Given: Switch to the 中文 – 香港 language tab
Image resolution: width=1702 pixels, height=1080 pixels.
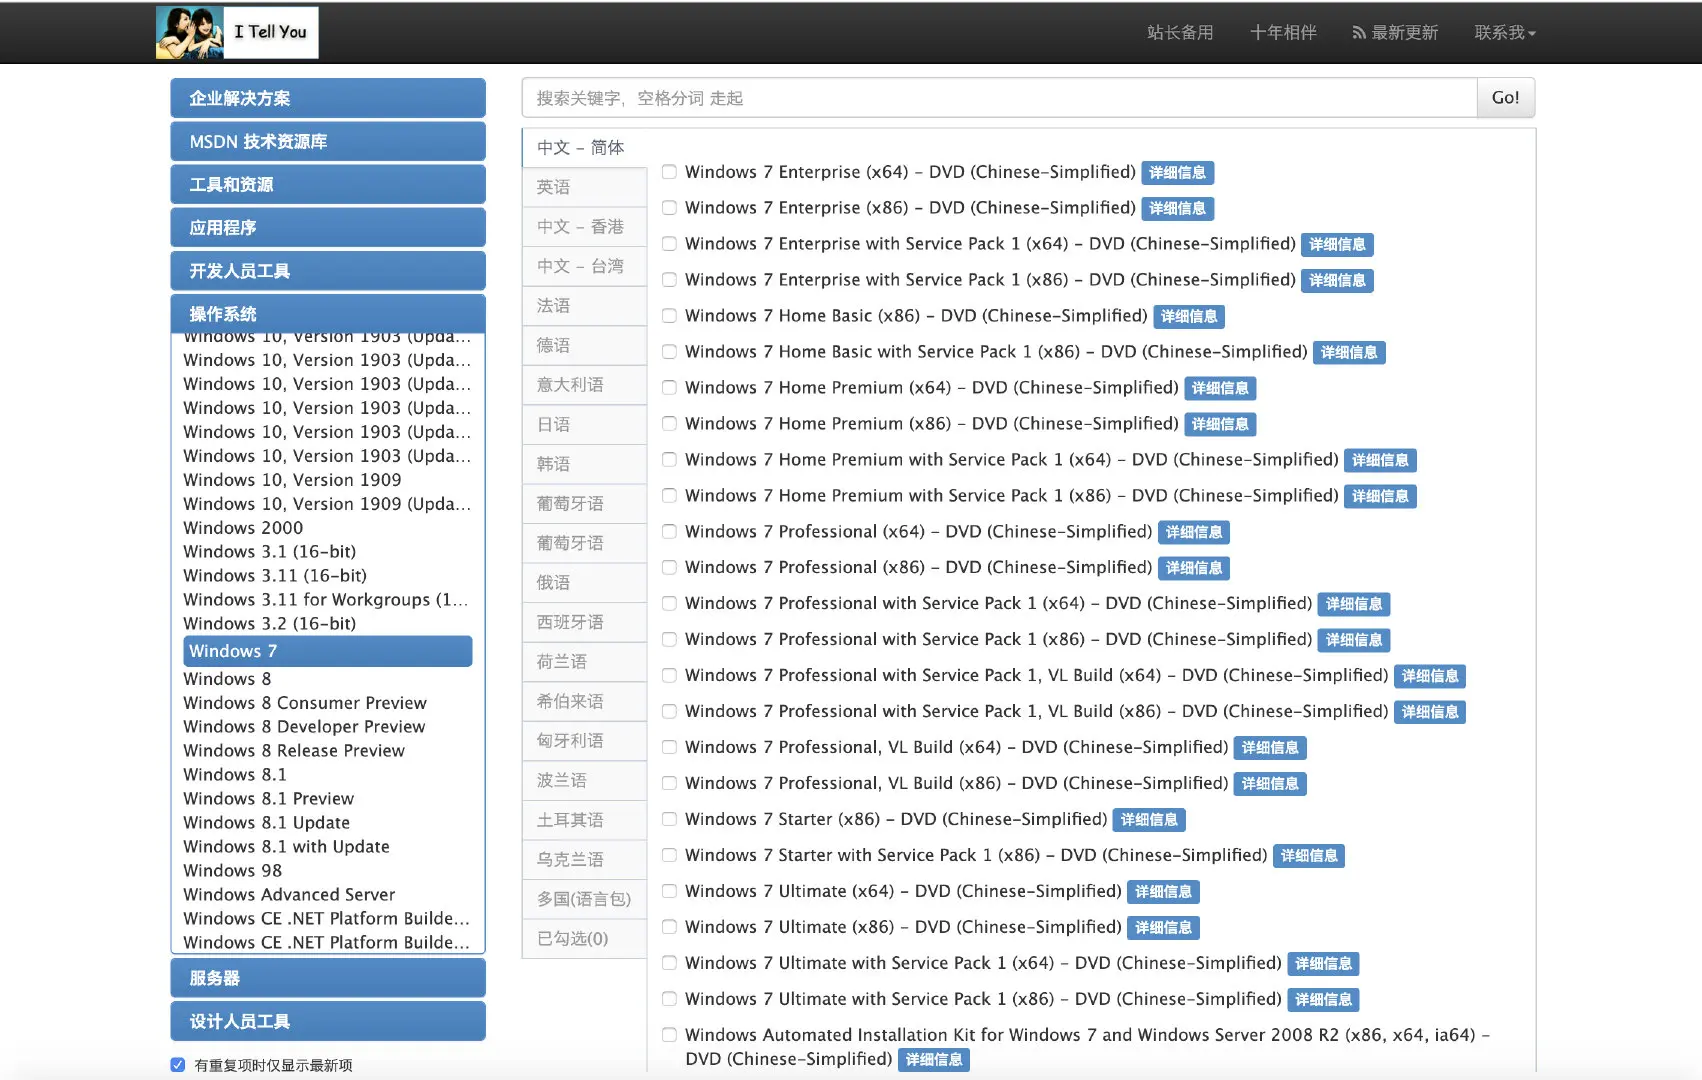Looking at the screenshot, I should (584, 227).
